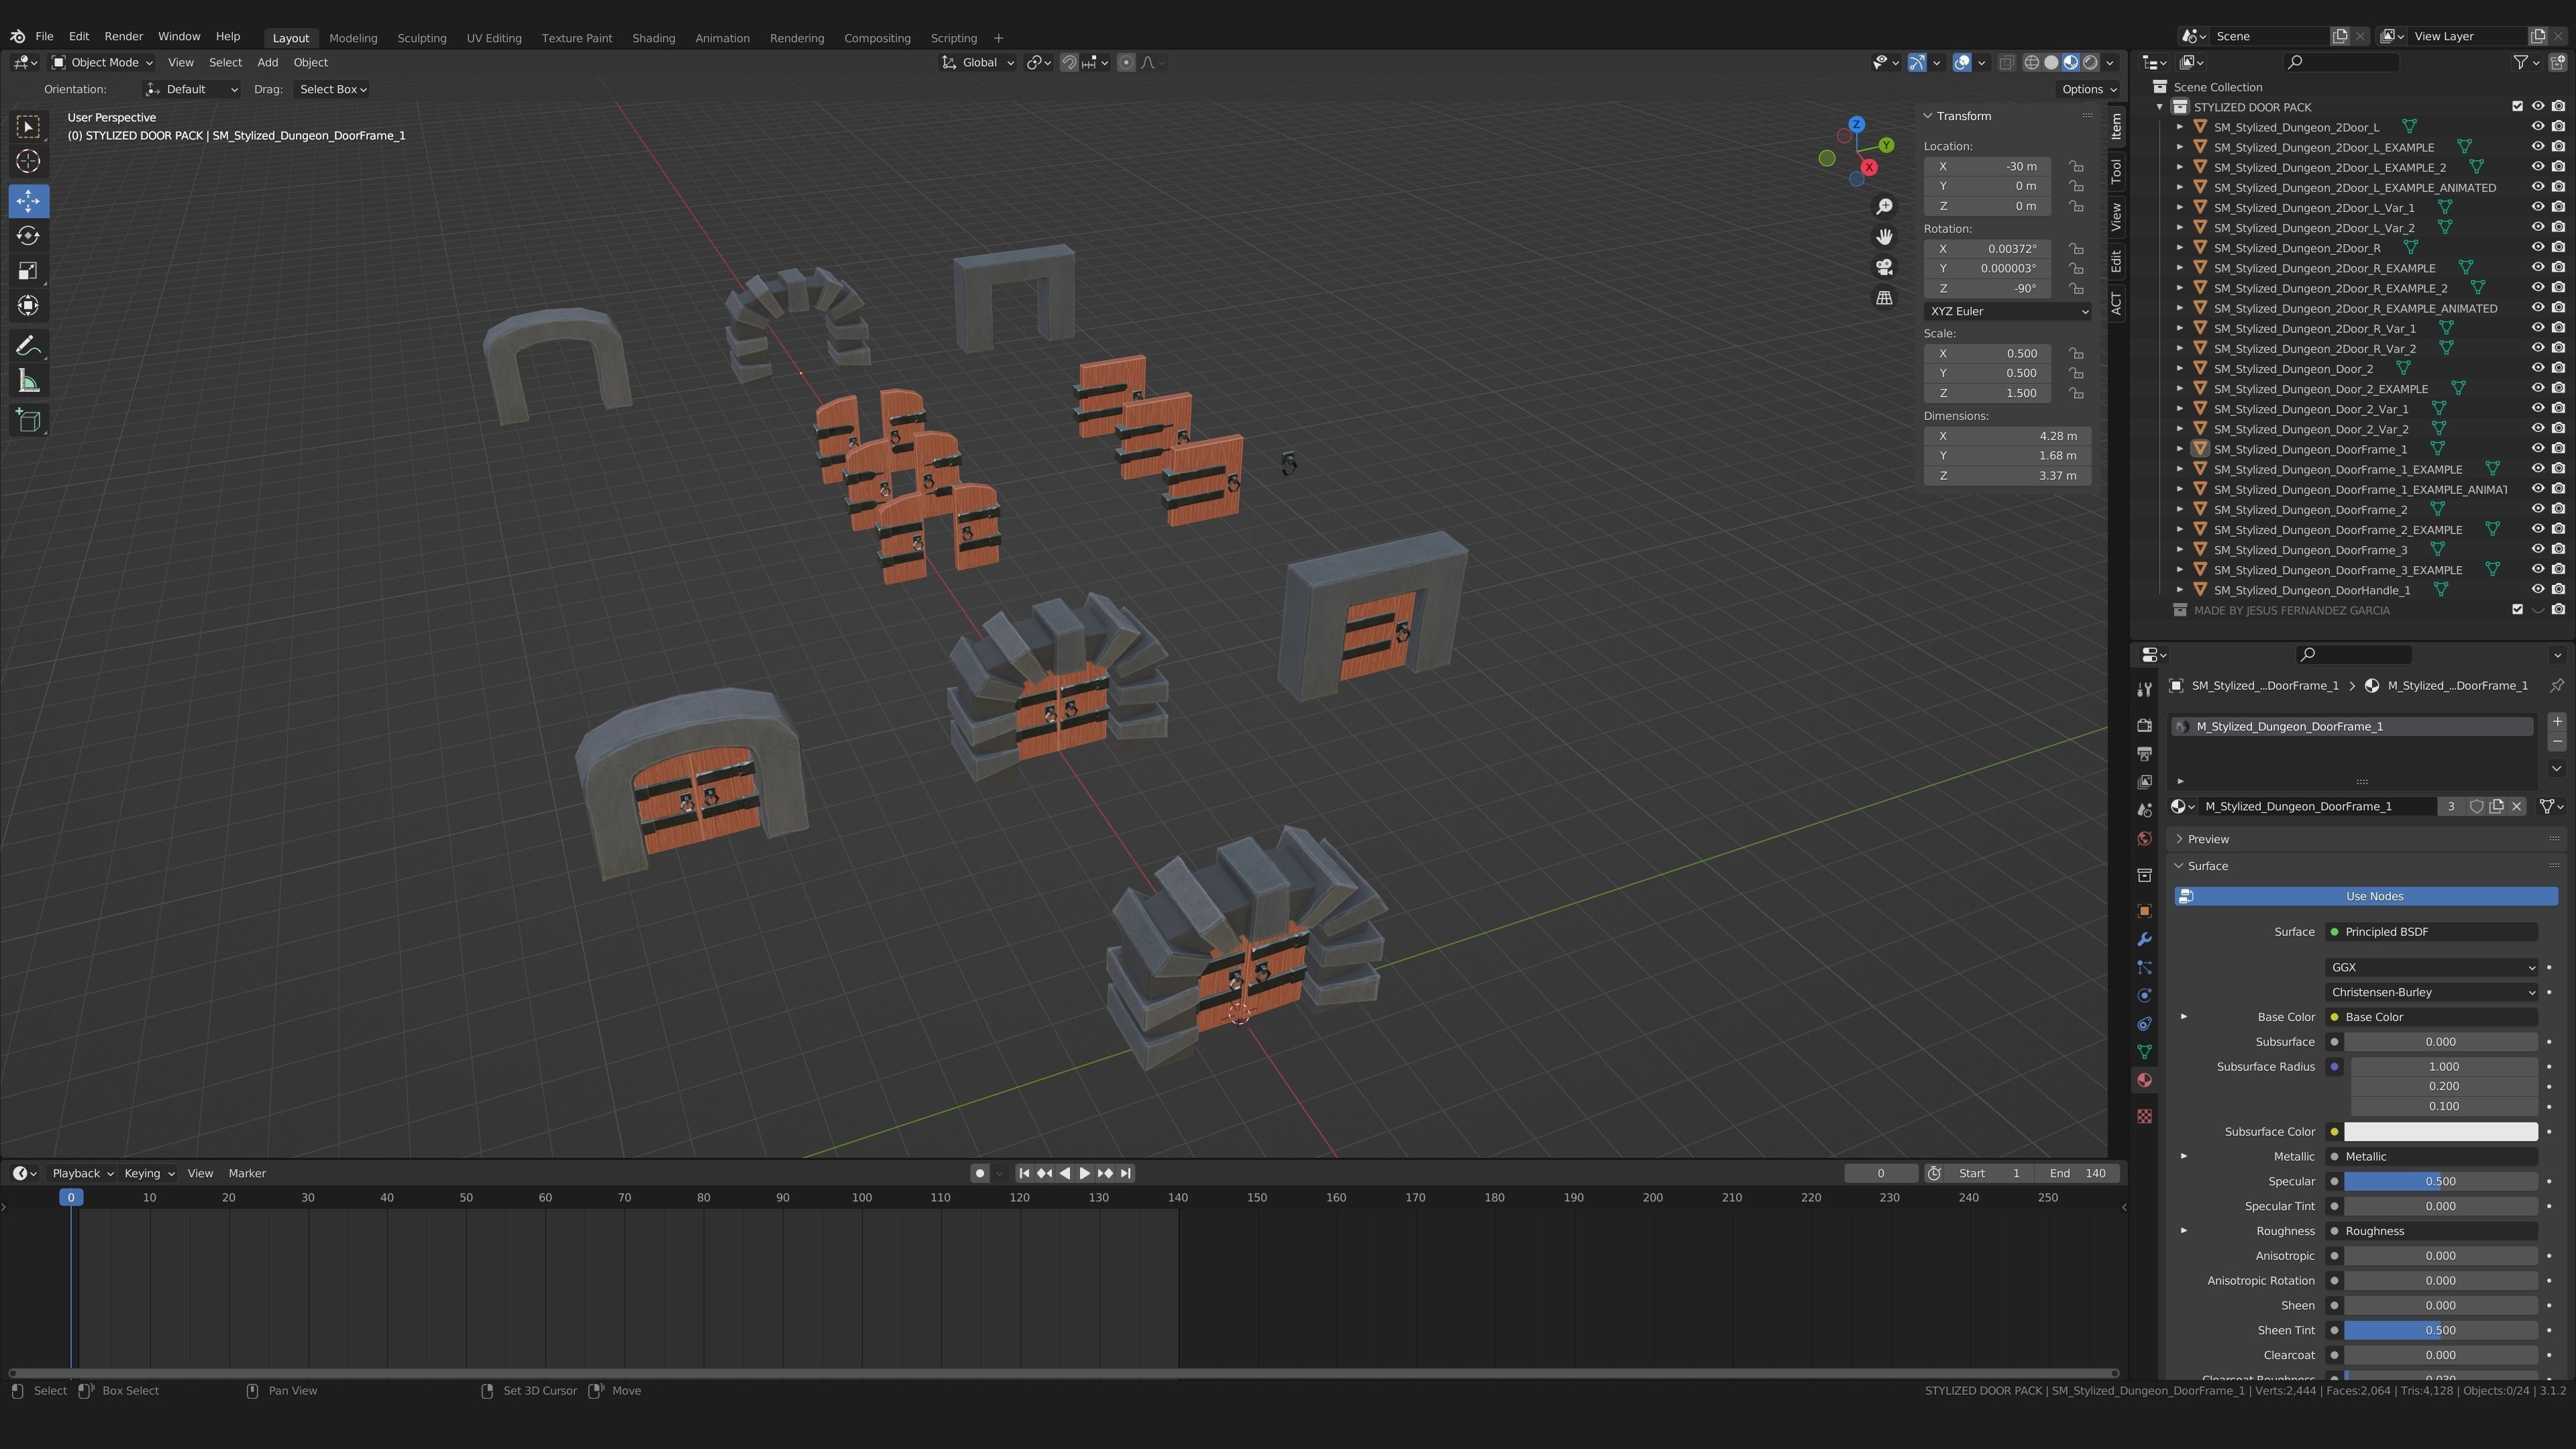Screen dimensions: 2576x1449
Task: Hide SM_Stylized_Dungeon_Door_2 in viewport
Action: pos(2538,368)
